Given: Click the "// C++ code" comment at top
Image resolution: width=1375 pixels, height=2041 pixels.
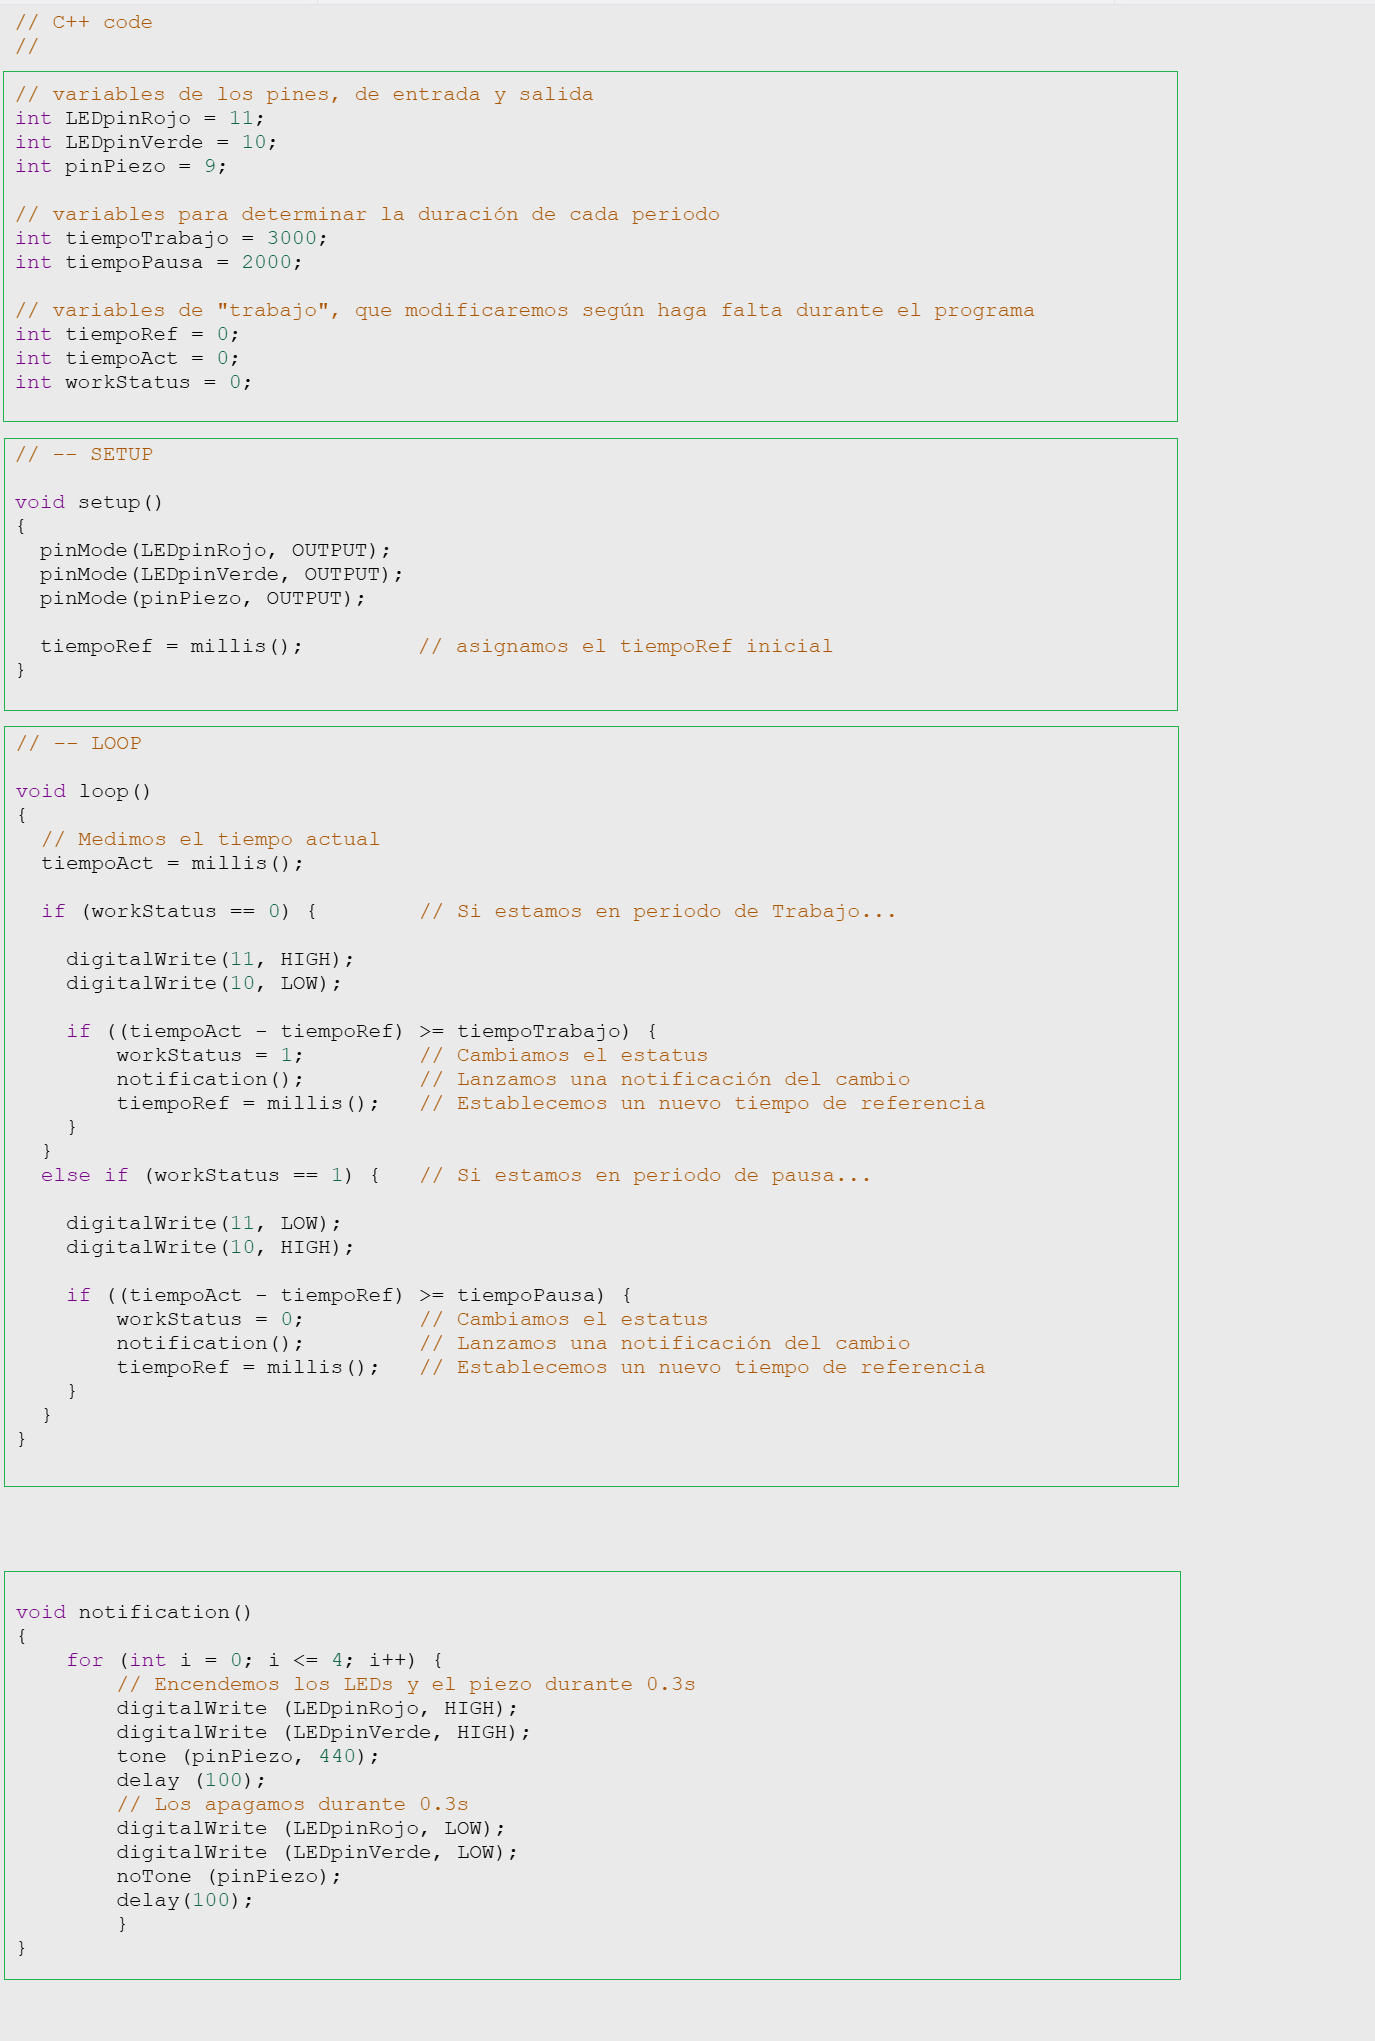Looking at the screenshot, I should (x=84, y=22).
